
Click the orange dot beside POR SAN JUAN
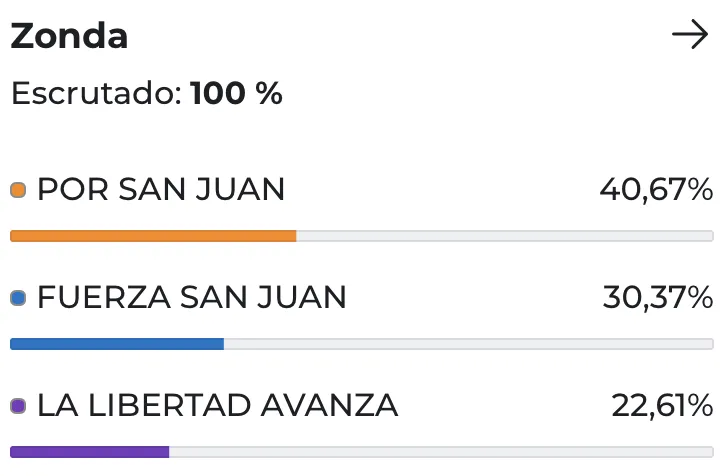tap(18, 190)
